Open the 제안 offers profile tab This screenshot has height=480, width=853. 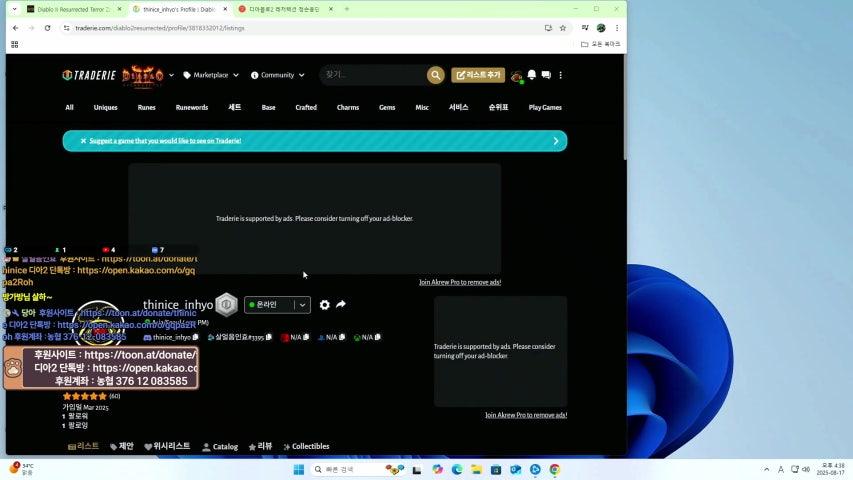click(x=122, y=446)
